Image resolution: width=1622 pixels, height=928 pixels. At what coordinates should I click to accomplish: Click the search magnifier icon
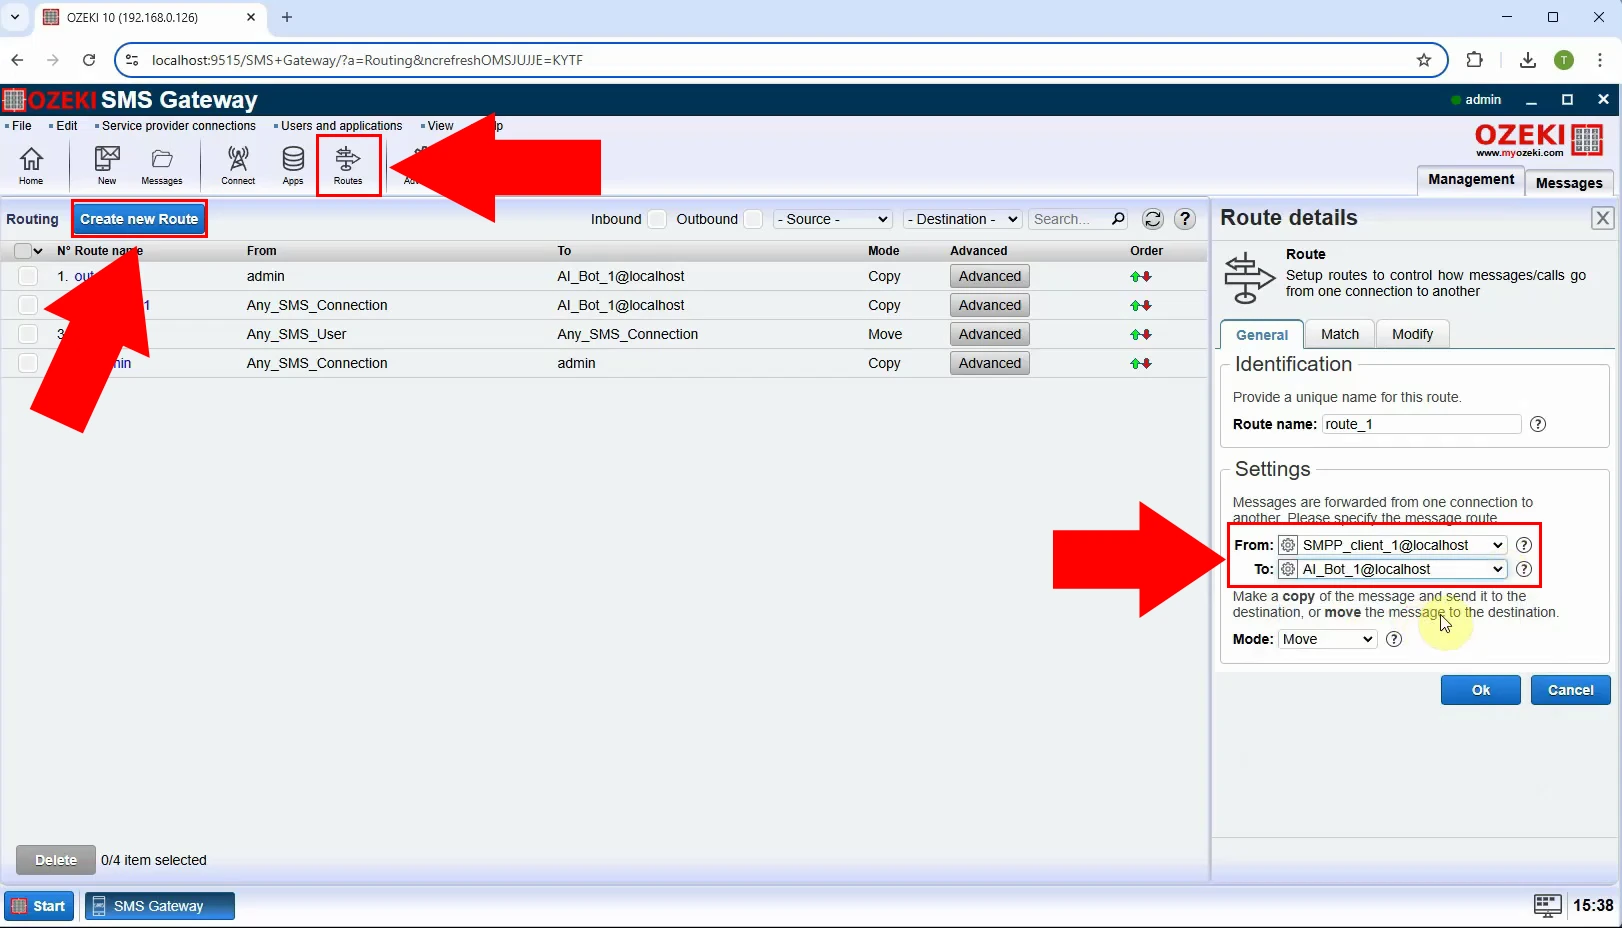(x=1118, y=219)
